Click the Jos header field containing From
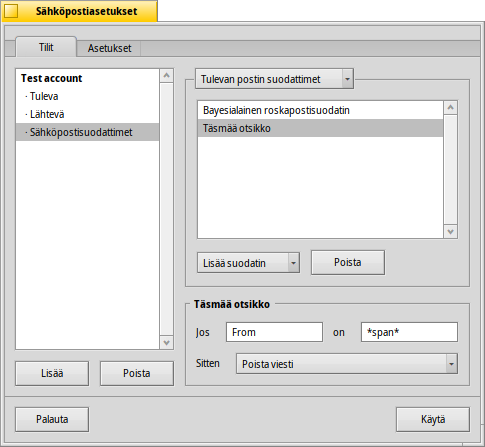 click(274, 332)
